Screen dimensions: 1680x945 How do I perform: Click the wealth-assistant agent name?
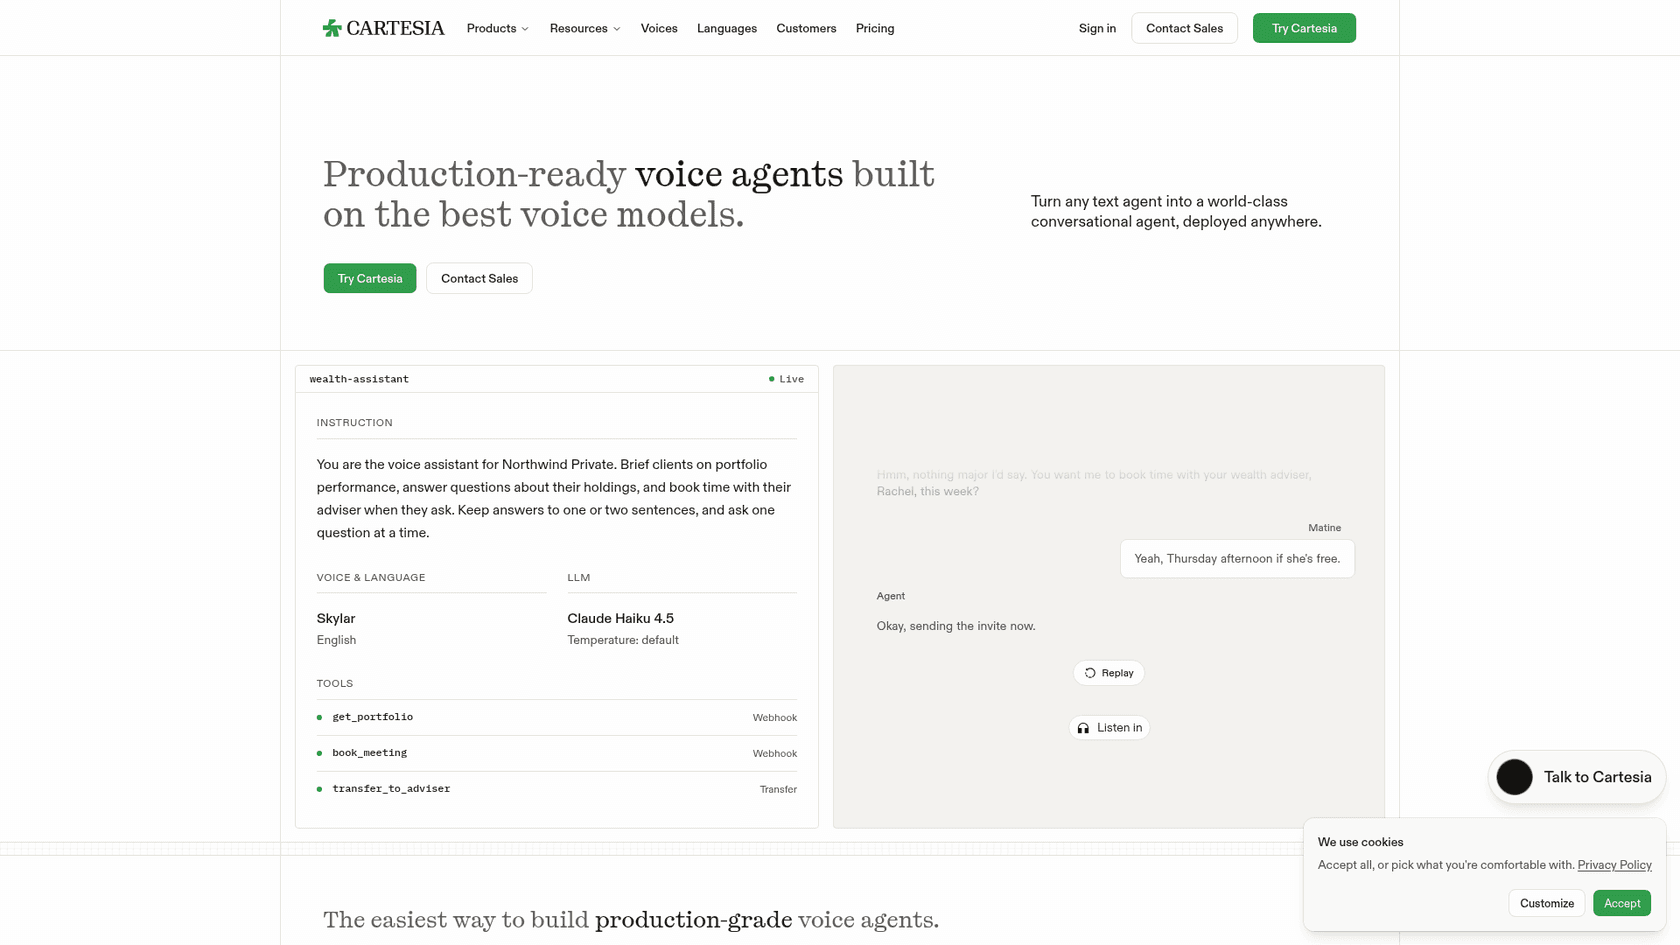tap(359, 379)
